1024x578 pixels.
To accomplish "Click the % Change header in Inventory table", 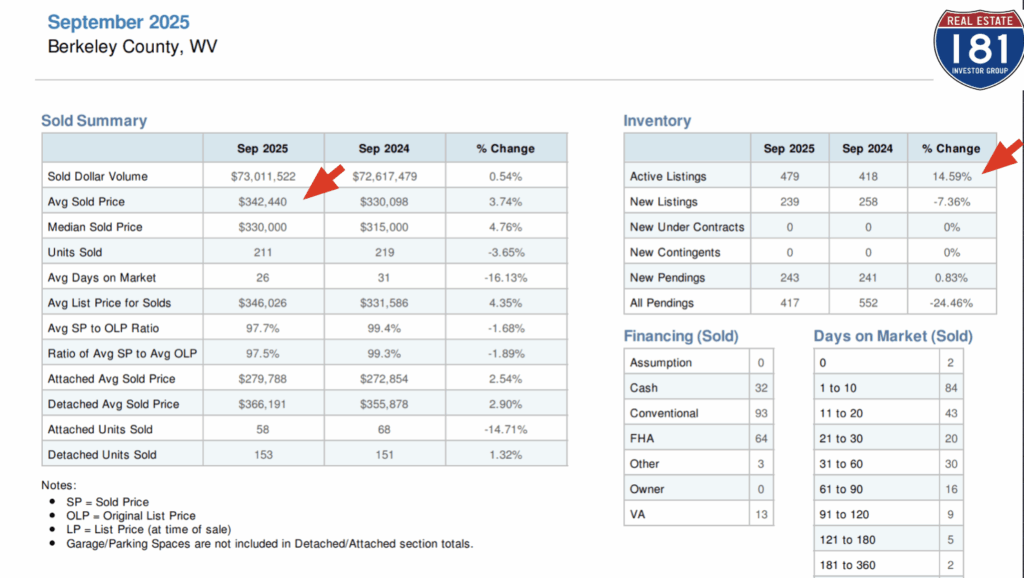I will tap(951, 148).
